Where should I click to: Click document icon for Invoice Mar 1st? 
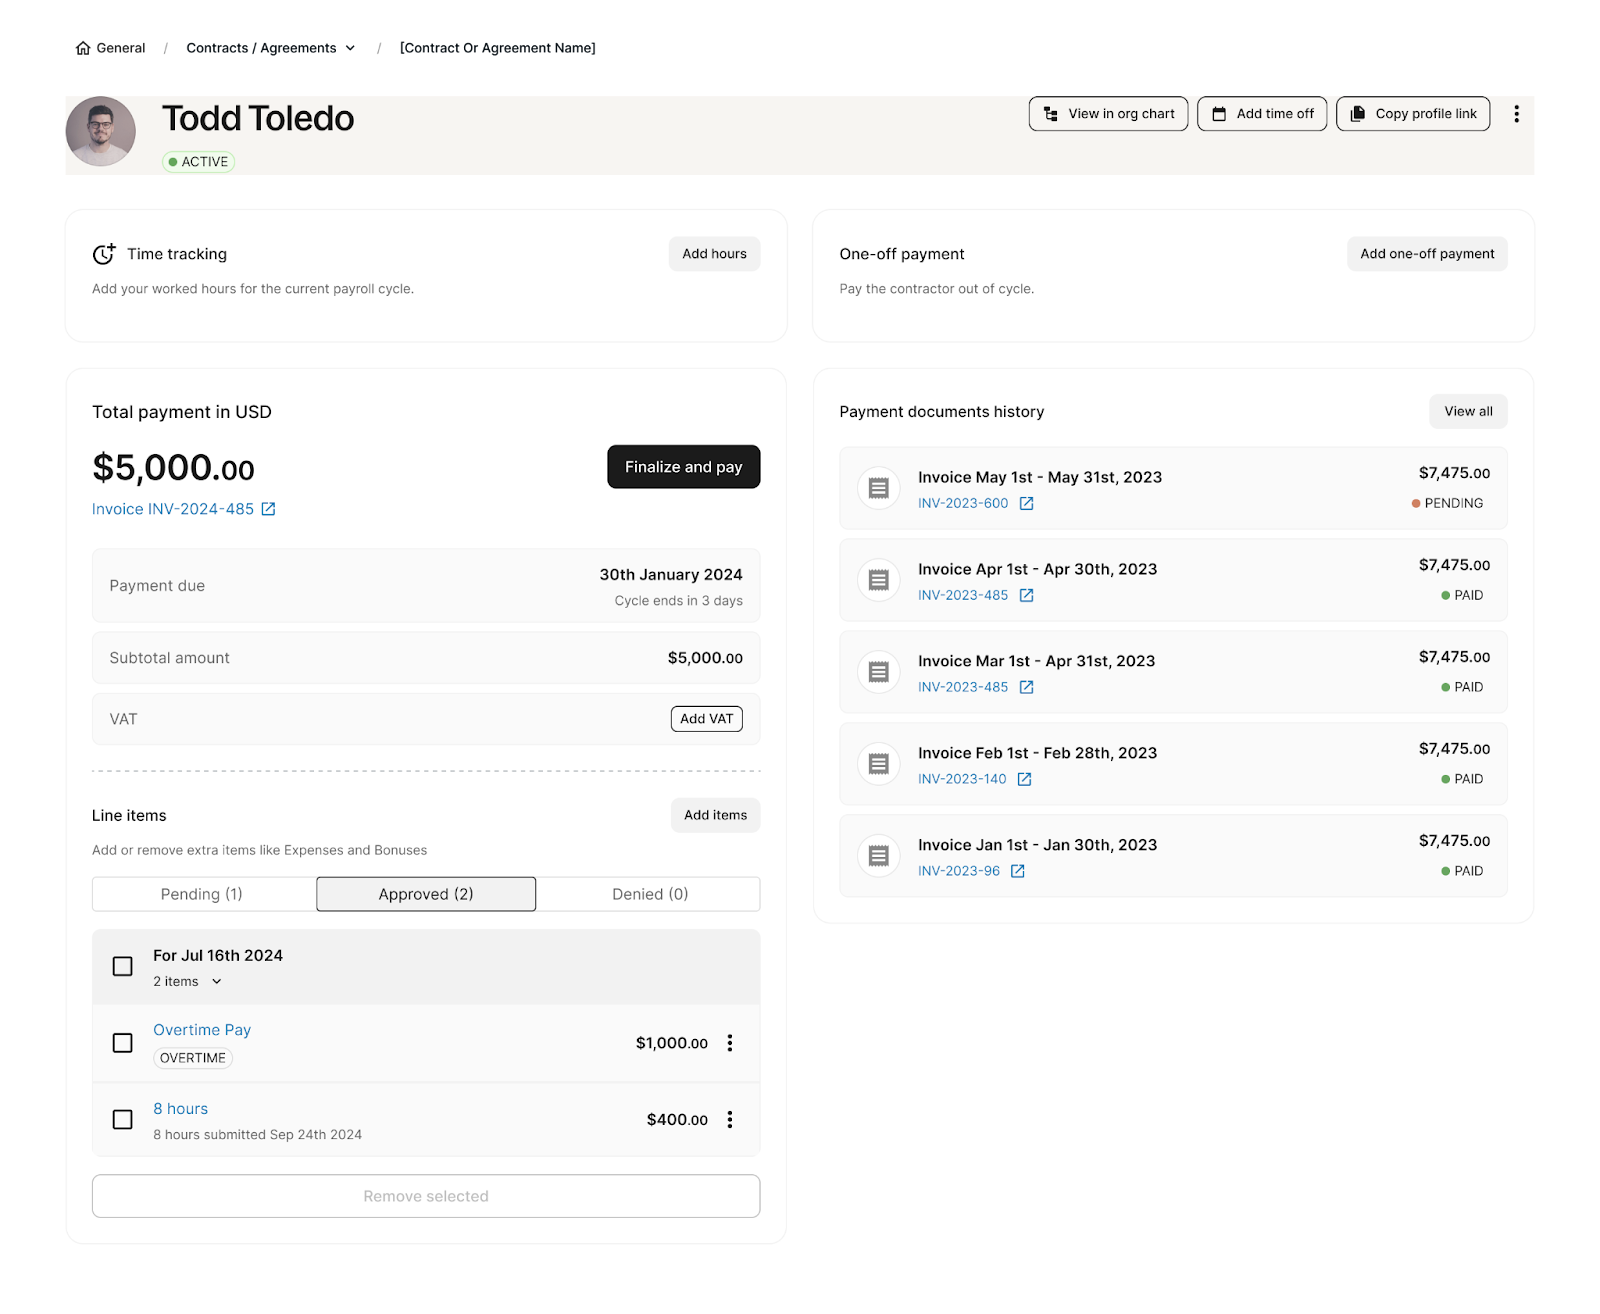pos(879,672)
